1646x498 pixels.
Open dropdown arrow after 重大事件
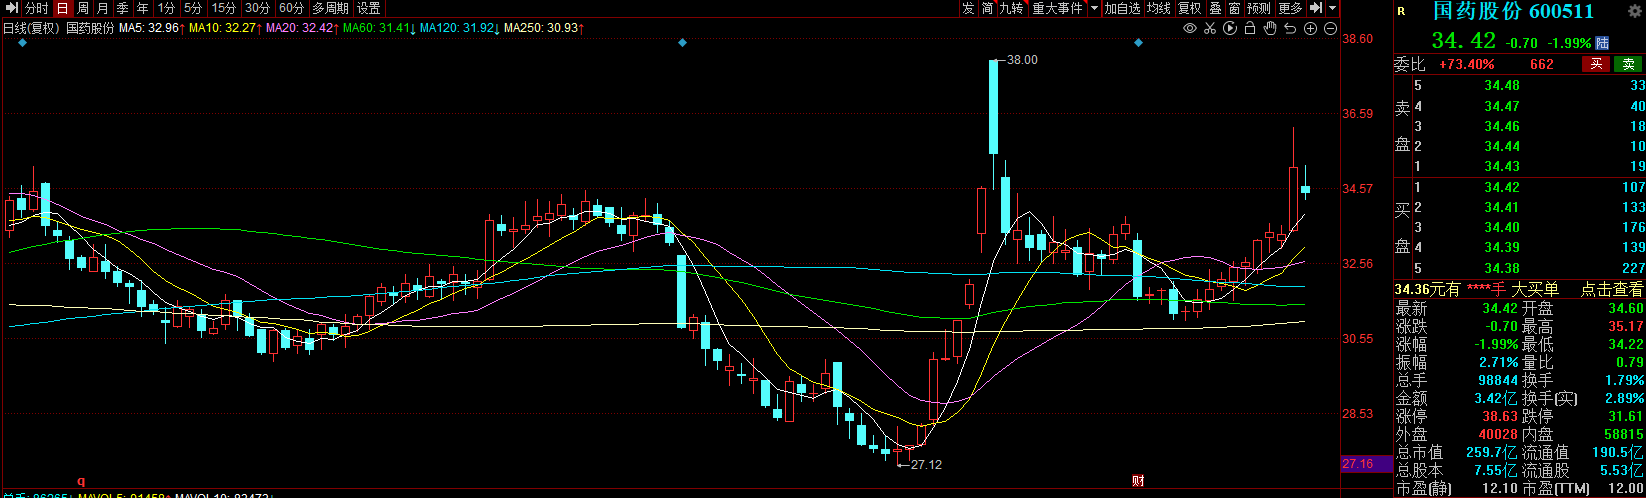click(x=1094, y=8)
